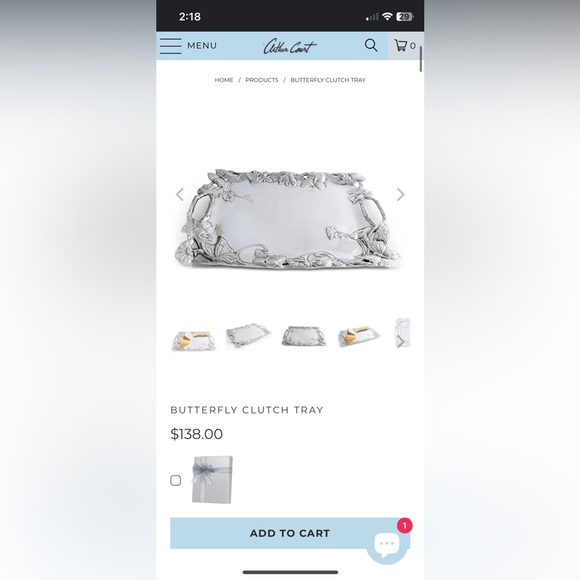Select first thumbnail with cheese on tray

[193, 340]
